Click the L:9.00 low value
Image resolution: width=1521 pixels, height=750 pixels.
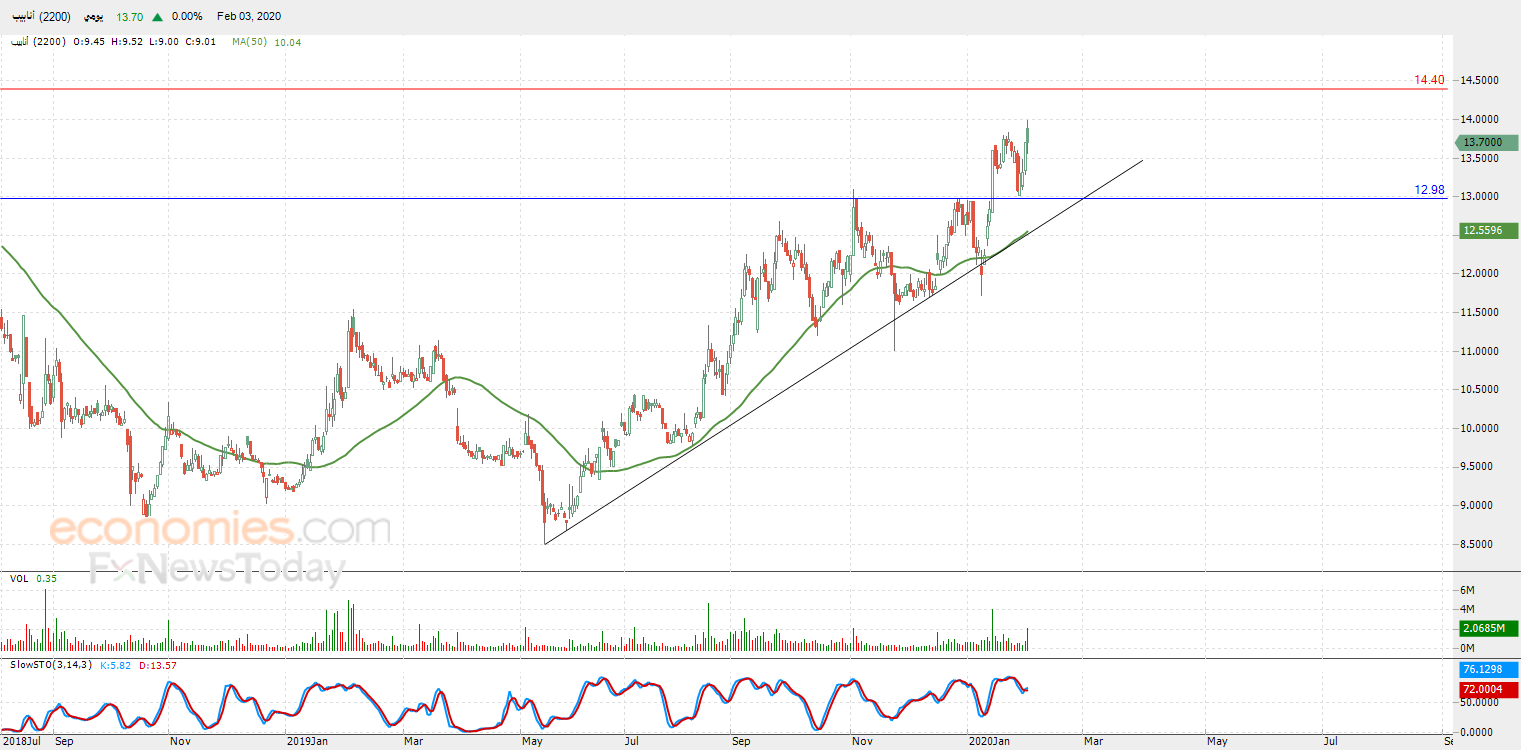164,42
